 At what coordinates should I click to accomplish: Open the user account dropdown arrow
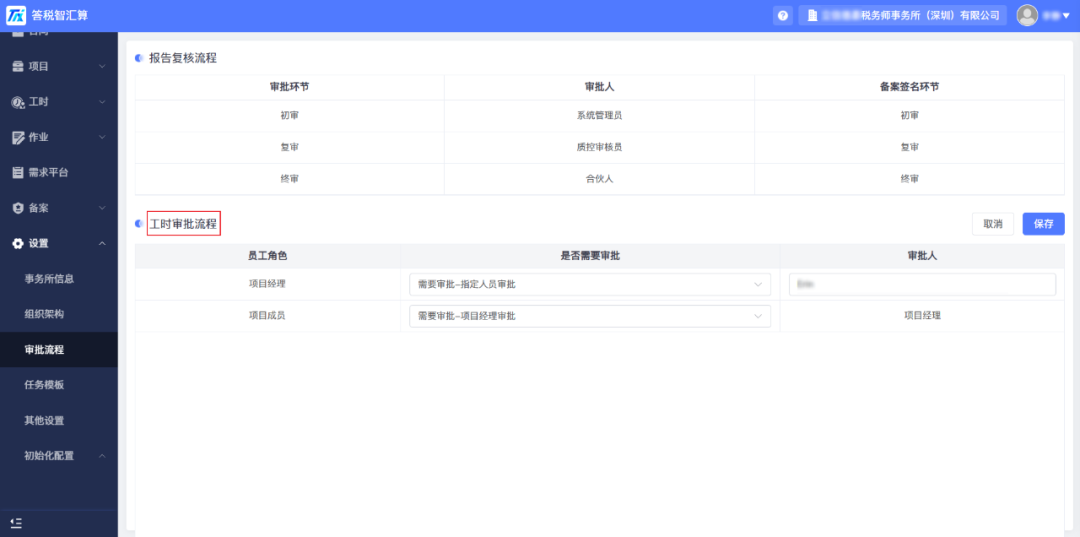(x=1067, y=15)
